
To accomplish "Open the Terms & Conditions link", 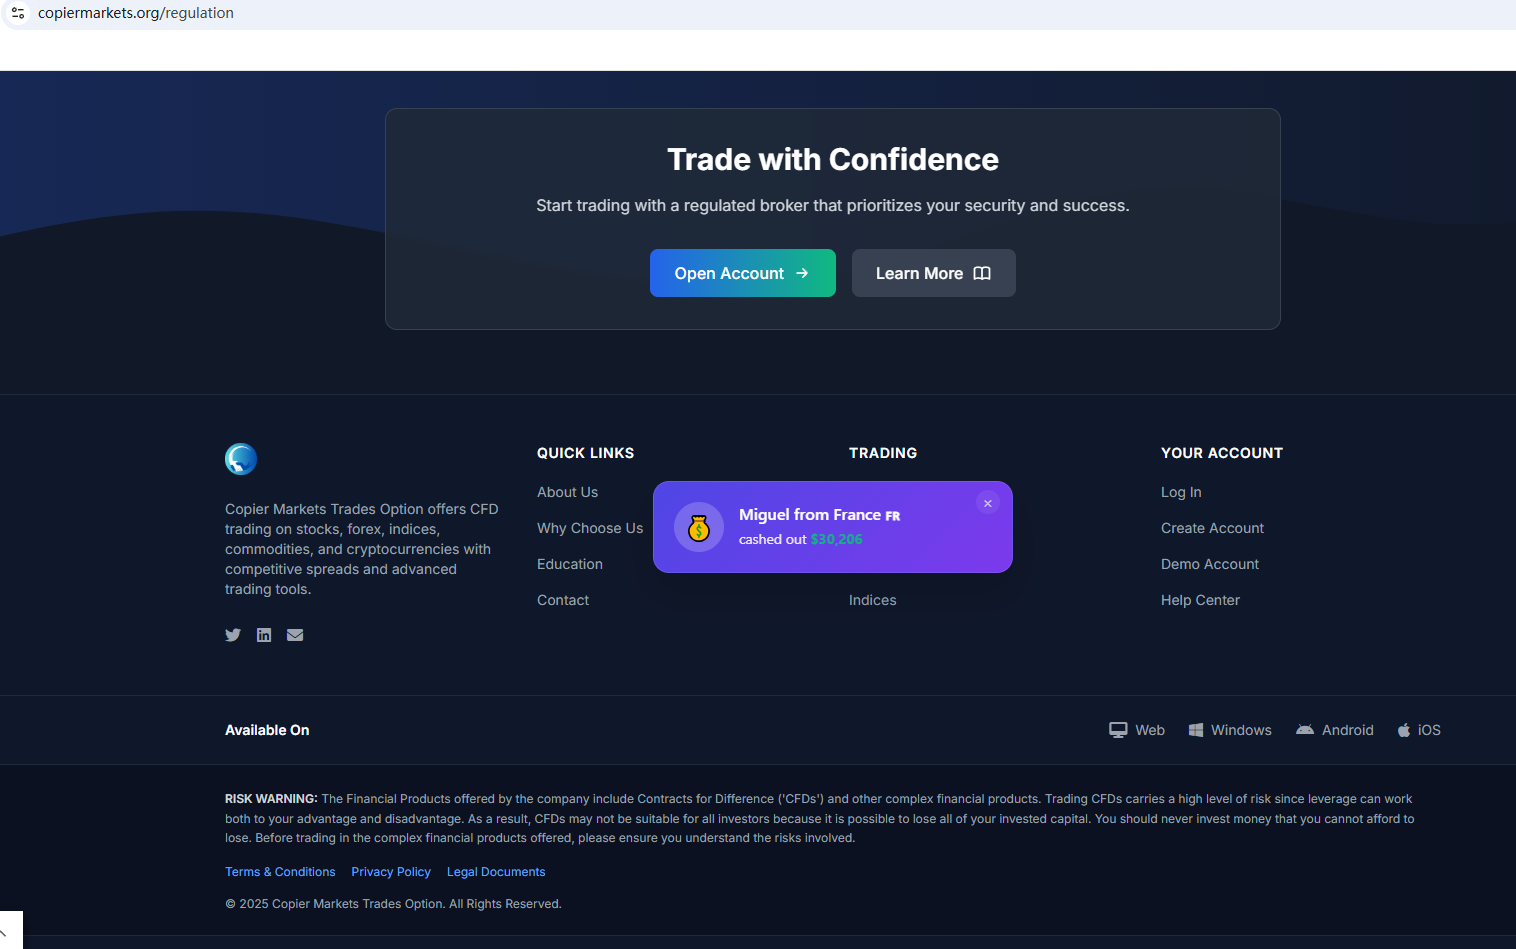I will [x=280, y=872].
